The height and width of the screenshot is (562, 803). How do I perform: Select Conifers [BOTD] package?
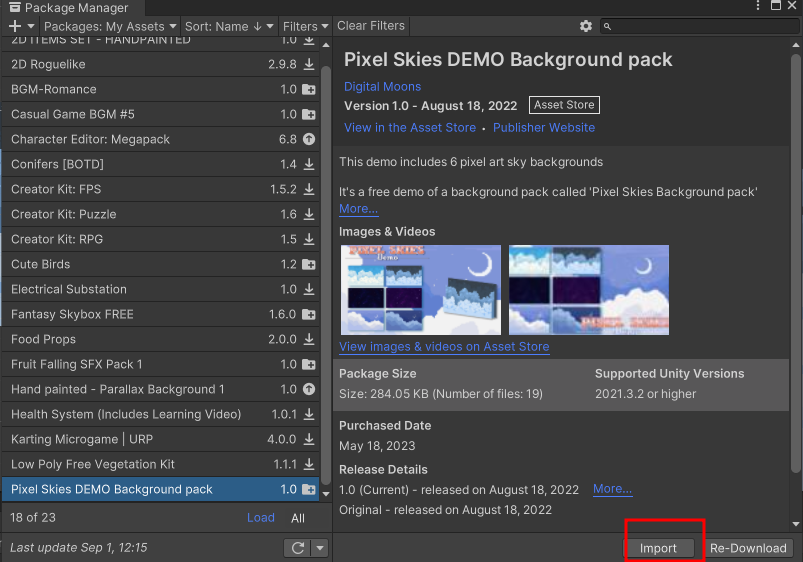[161, 164]
